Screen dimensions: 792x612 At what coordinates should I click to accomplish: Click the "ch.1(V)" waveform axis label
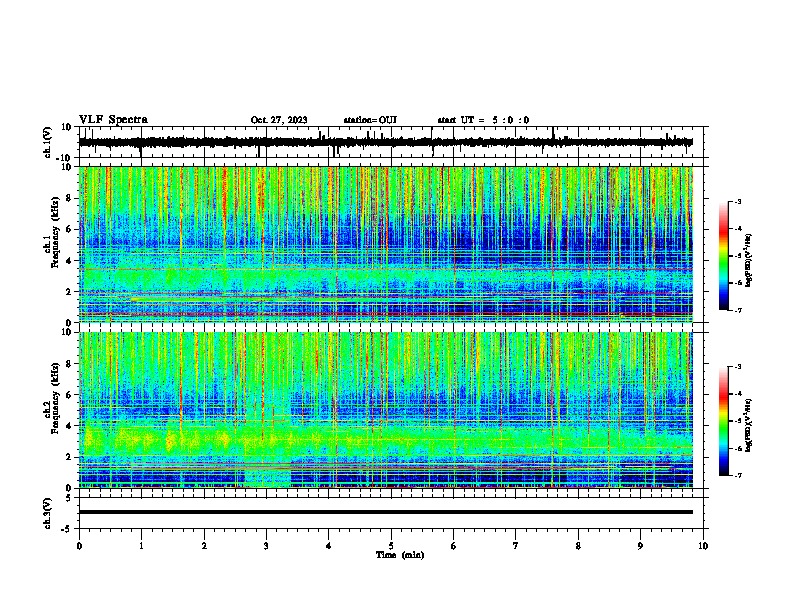(47, 142)
